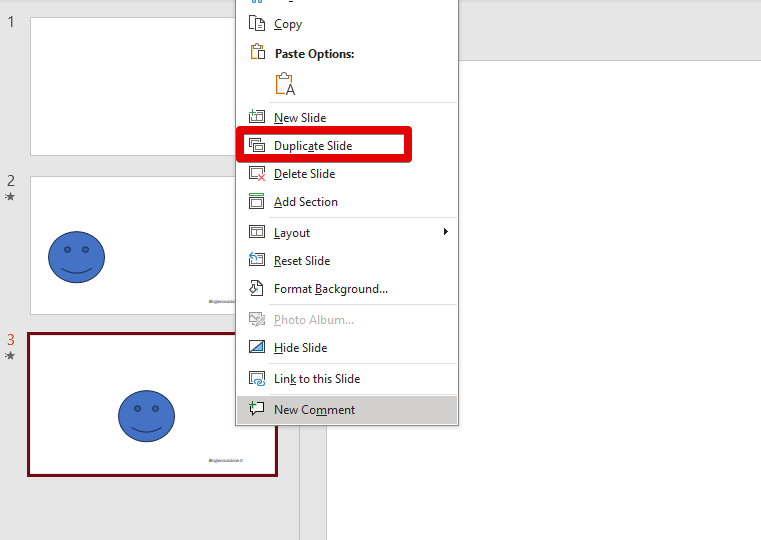Image resolution: width=761 pixels, height=540 pixels.
Task: Click the Keep Text Only paste icon
Action: 284,85
